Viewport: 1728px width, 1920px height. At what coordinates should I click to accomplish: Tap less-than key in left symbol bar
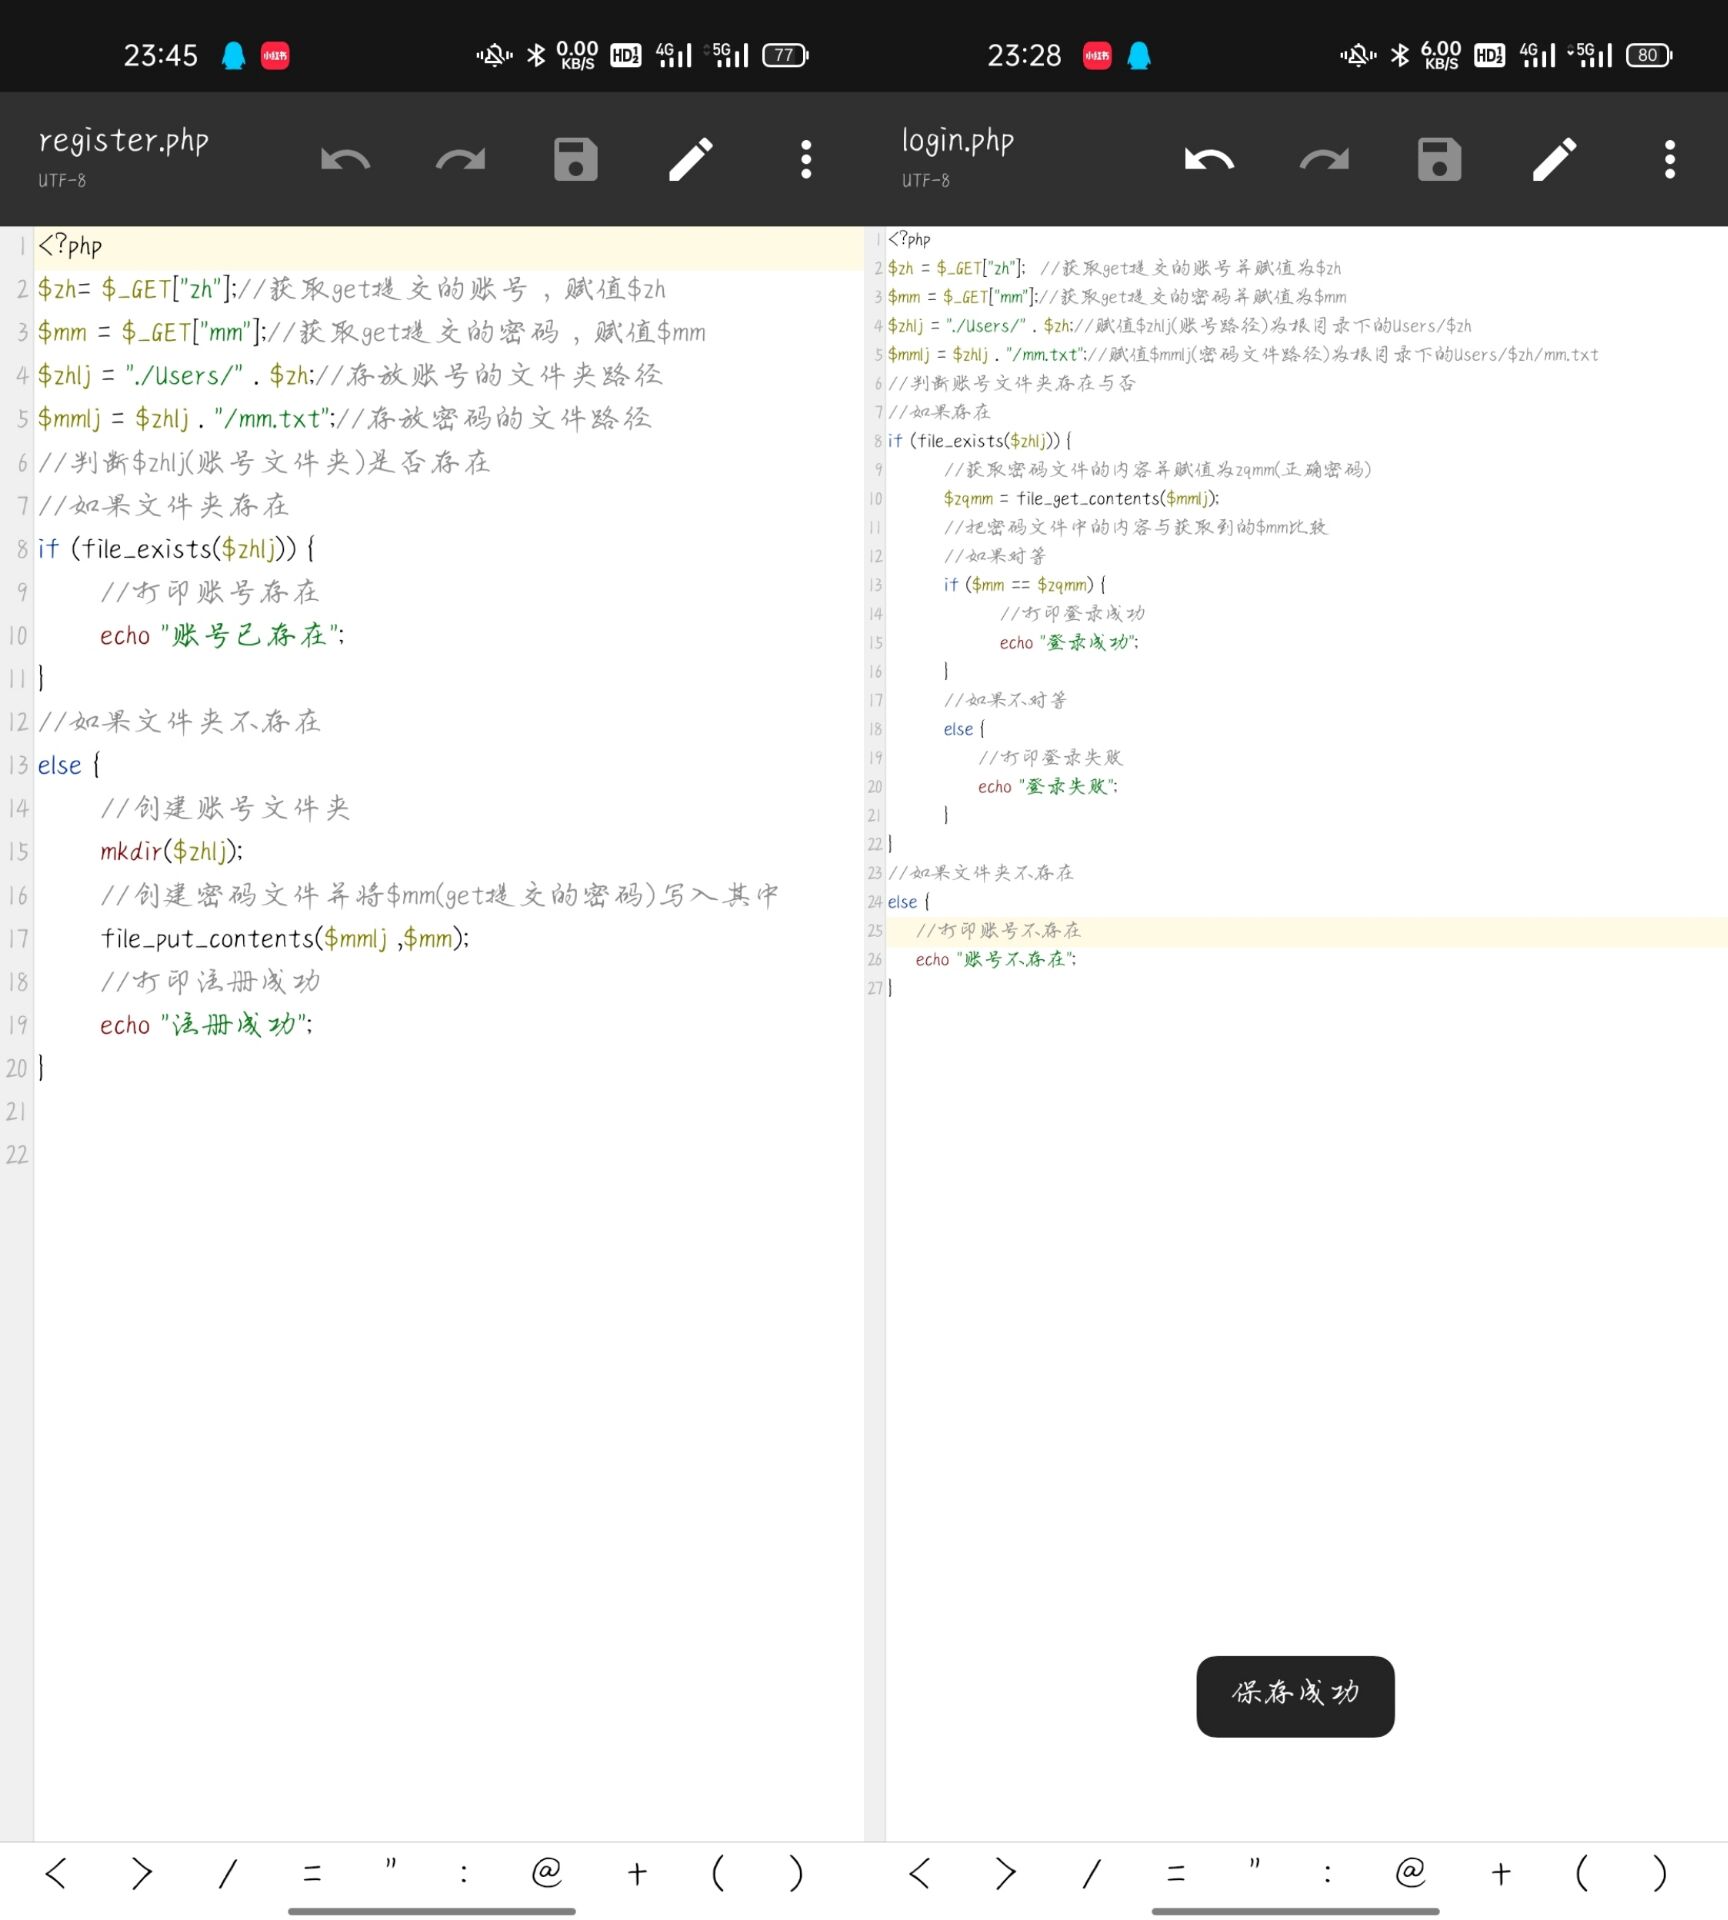click(56, 1872)
